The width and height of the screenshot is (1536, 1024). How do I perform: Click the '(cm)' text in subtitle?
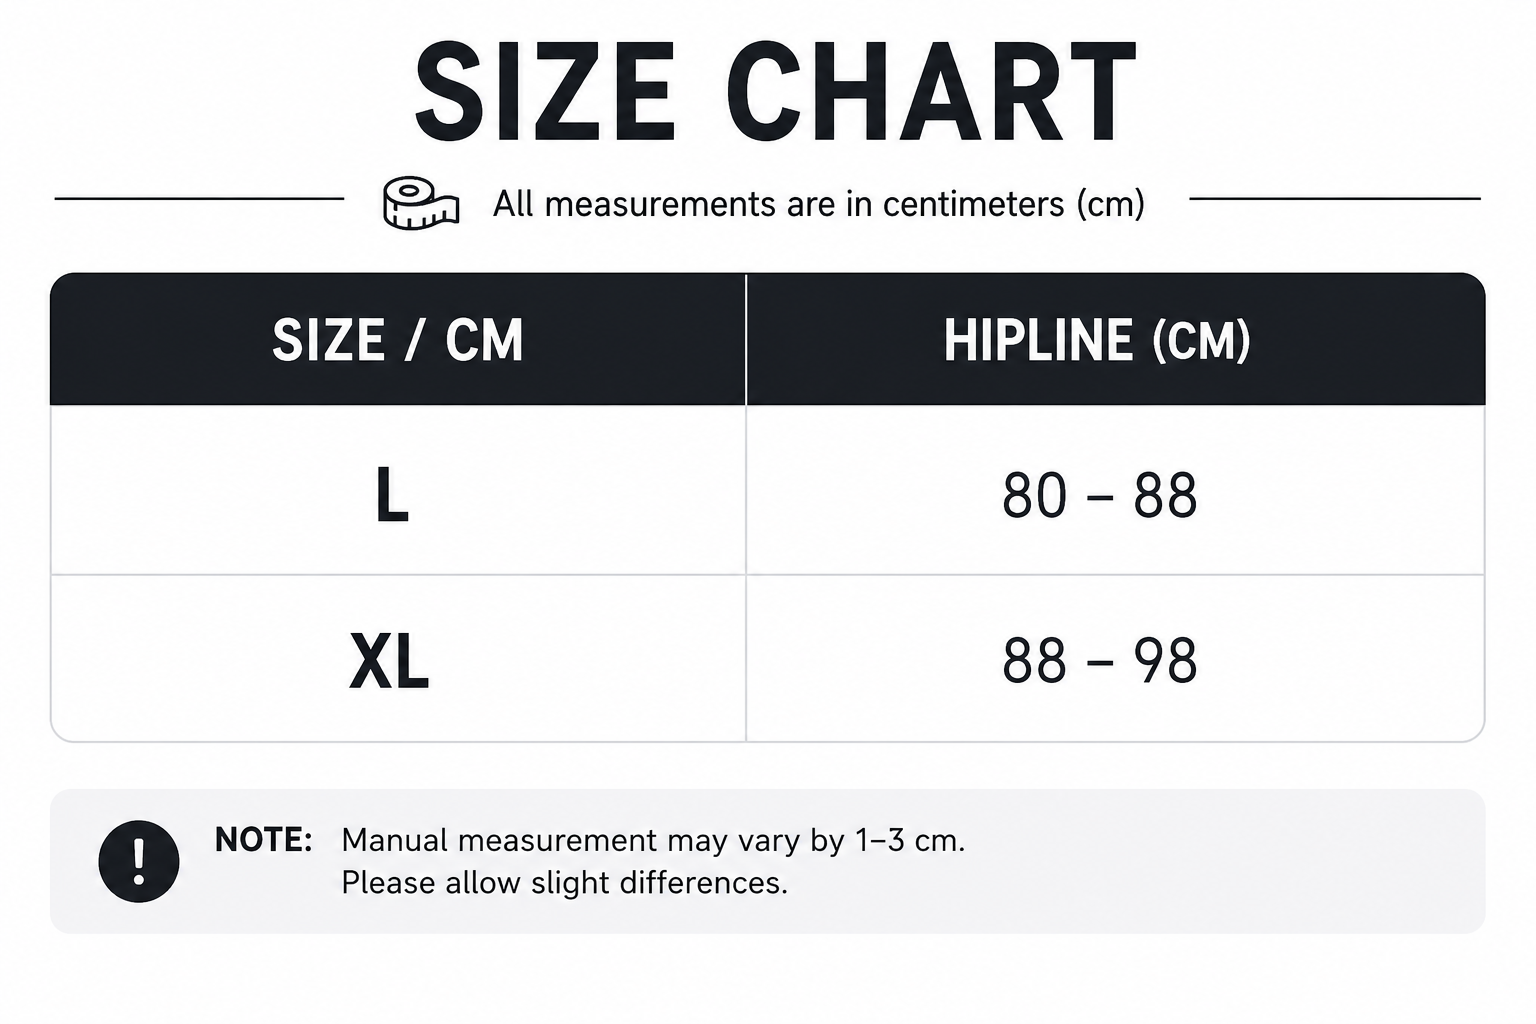[1110, 204]
